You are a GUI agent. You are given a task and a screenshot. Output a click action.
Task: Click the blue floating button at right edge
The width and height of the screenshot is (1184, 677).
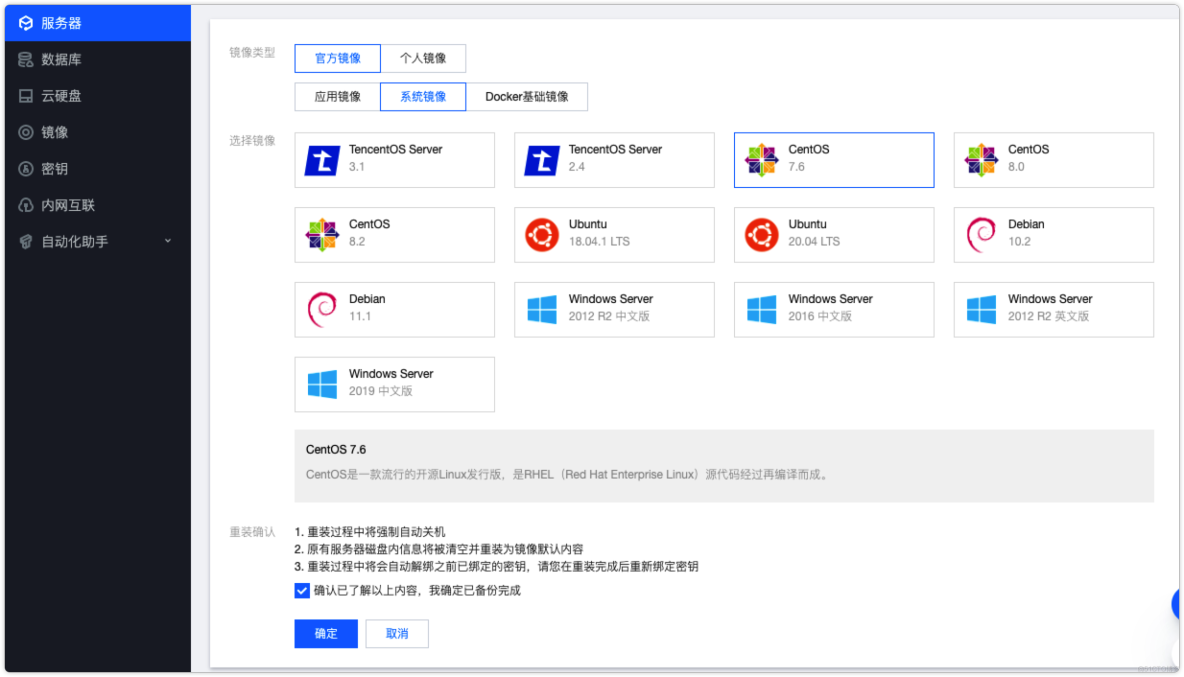click(1176, 604)
